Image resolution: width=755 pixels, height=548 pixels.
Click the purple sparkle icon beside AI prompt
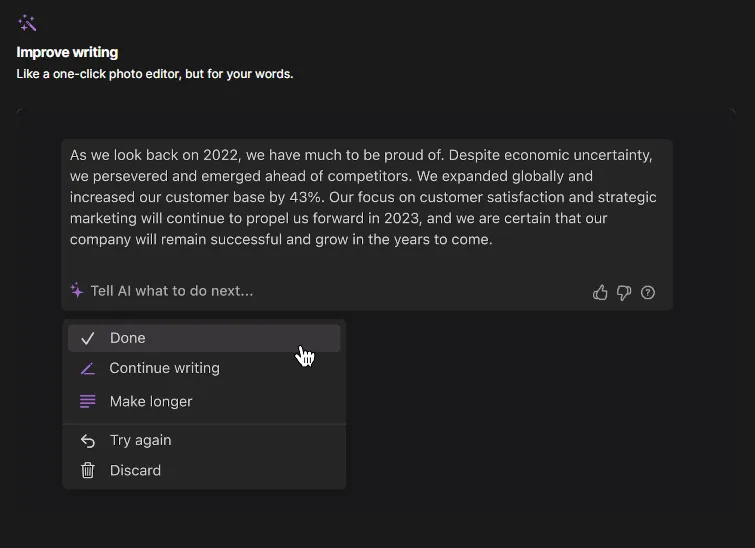point(77,290)
